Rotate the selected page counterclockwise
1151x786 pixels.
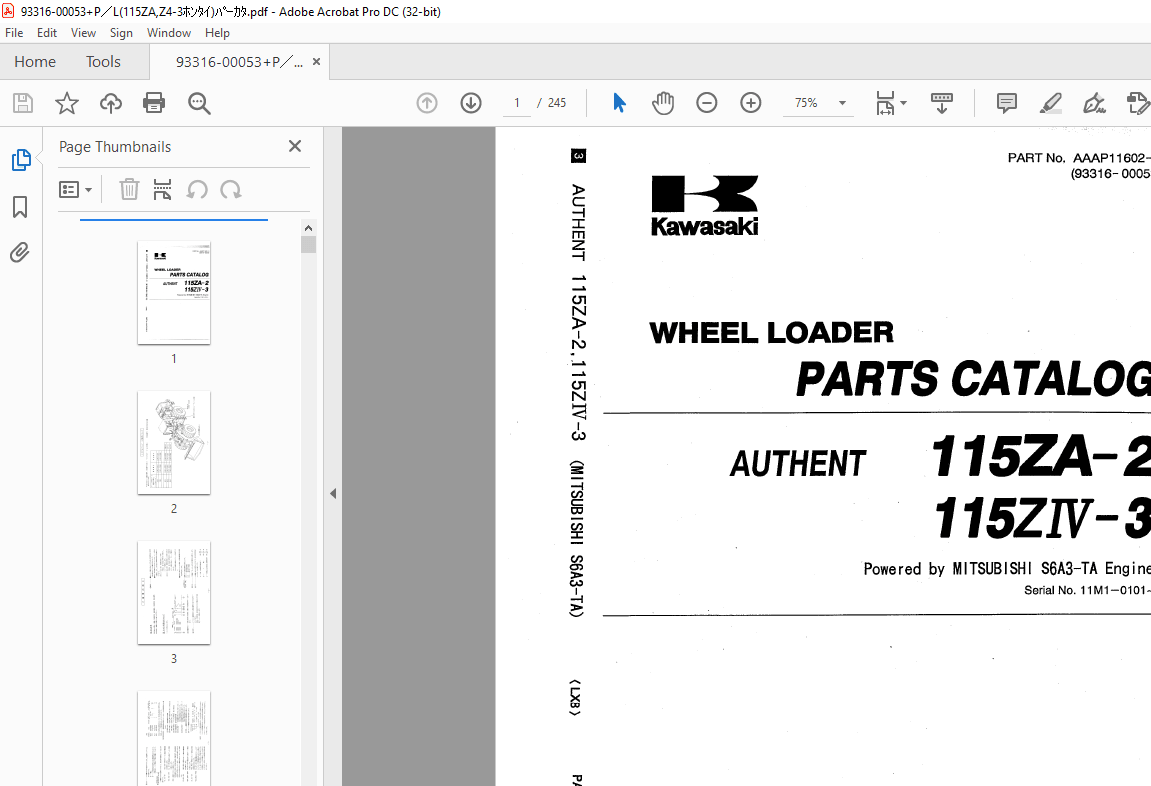pos(196,189)
